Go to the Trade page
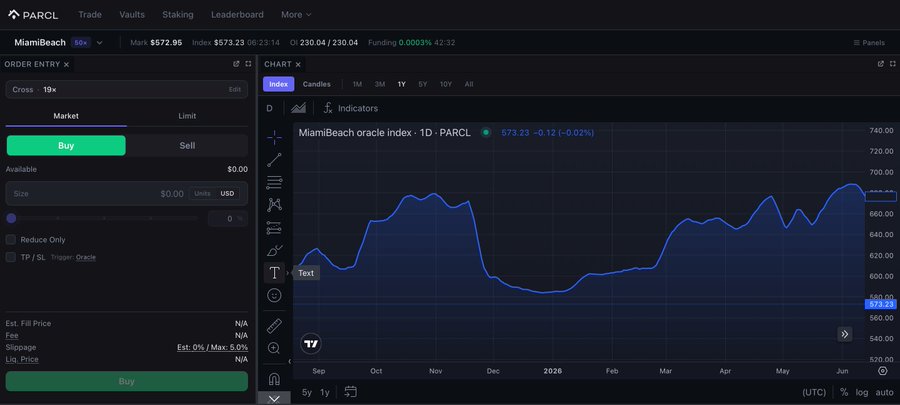This screenshot has height=405, width=900. (90, 15)
